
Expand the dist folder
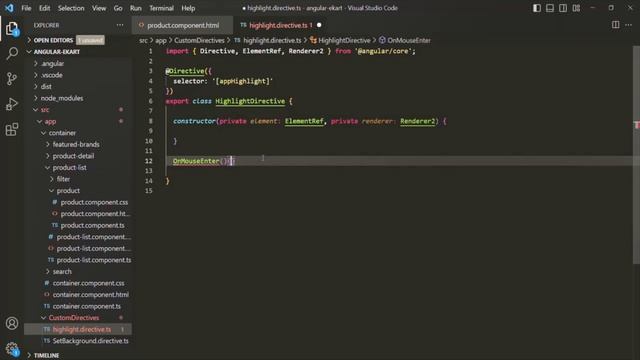(46, 87)
